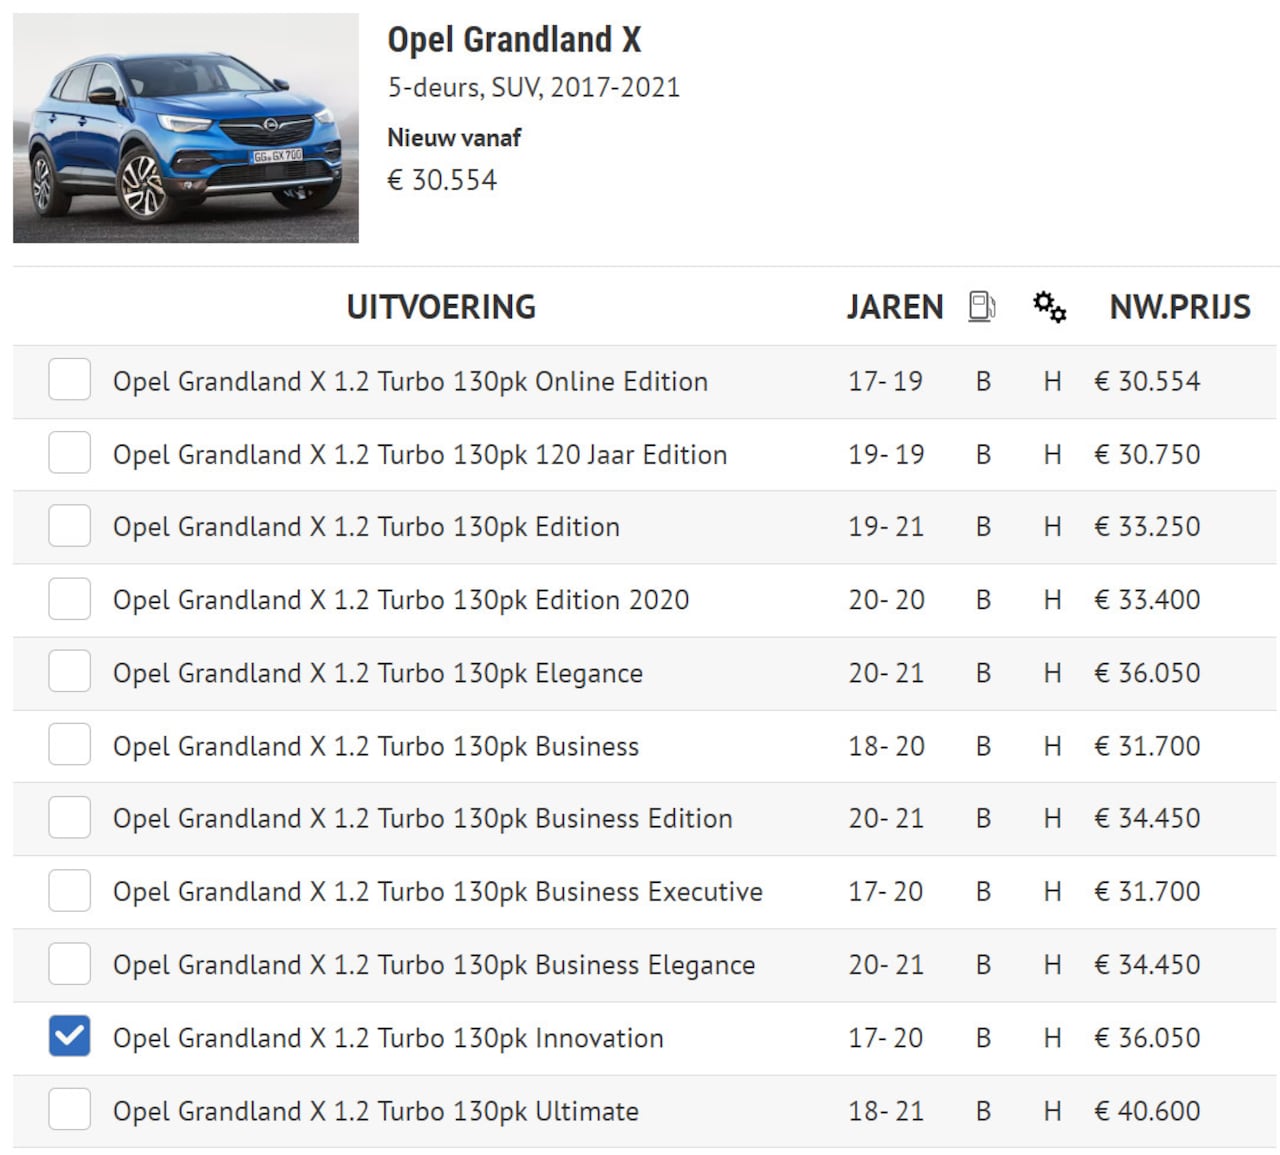This screenshot has width=1280, height=1155.
Task: Open the 1.2 Turbo 130pk Business Elegance link
Action: [434, 965]
